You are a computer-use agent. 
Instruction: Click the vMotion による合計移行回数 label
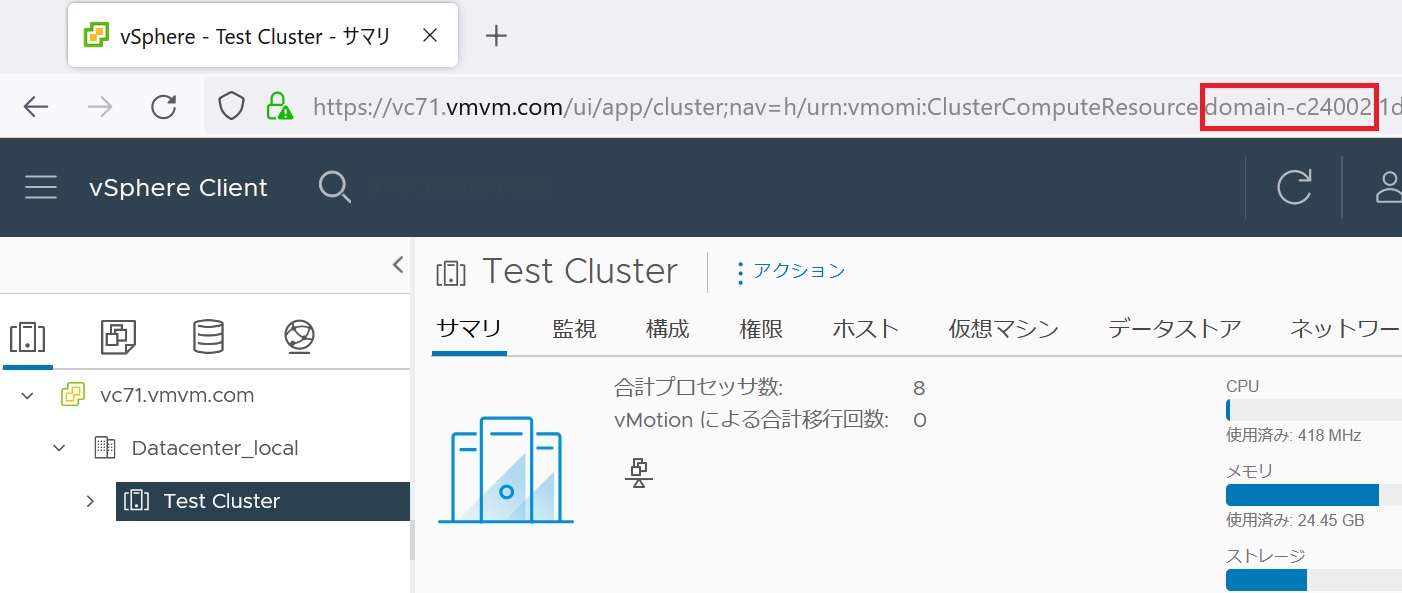click(751, 420)
